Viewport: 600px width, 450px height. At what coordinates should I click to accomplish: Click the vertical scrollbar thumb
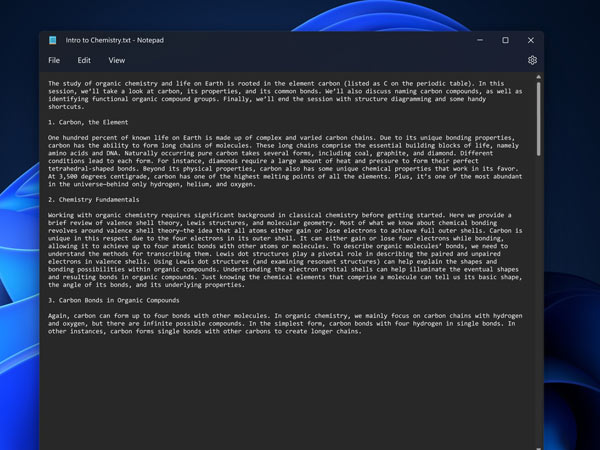click(538, 119)
